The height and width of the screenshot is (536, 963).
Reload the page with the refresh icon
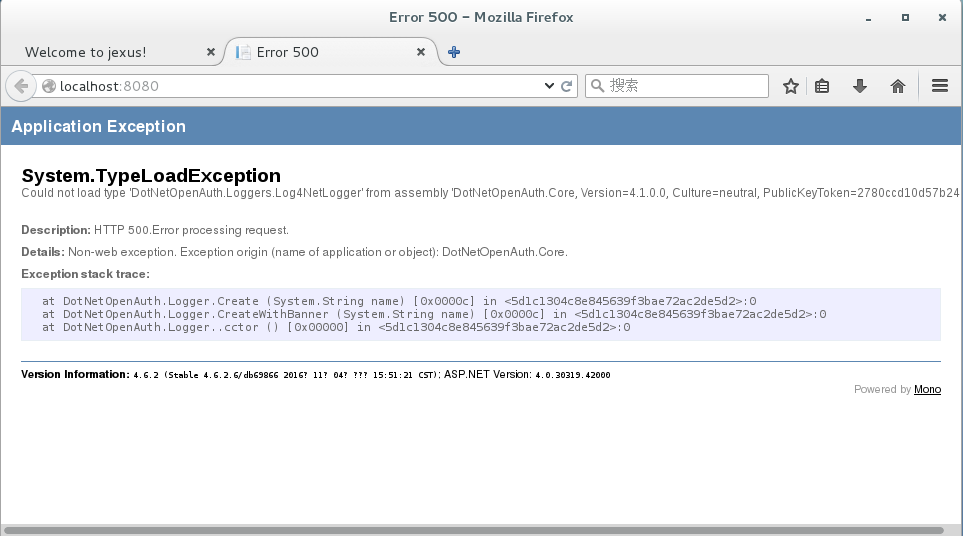566,86
